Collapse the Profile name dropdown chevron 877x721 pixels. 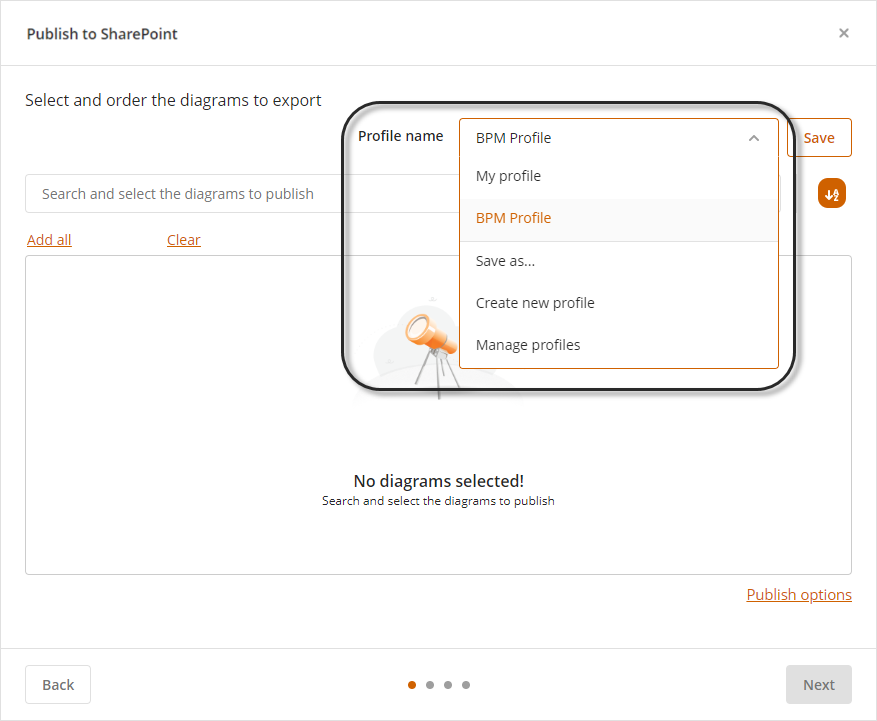754,138
